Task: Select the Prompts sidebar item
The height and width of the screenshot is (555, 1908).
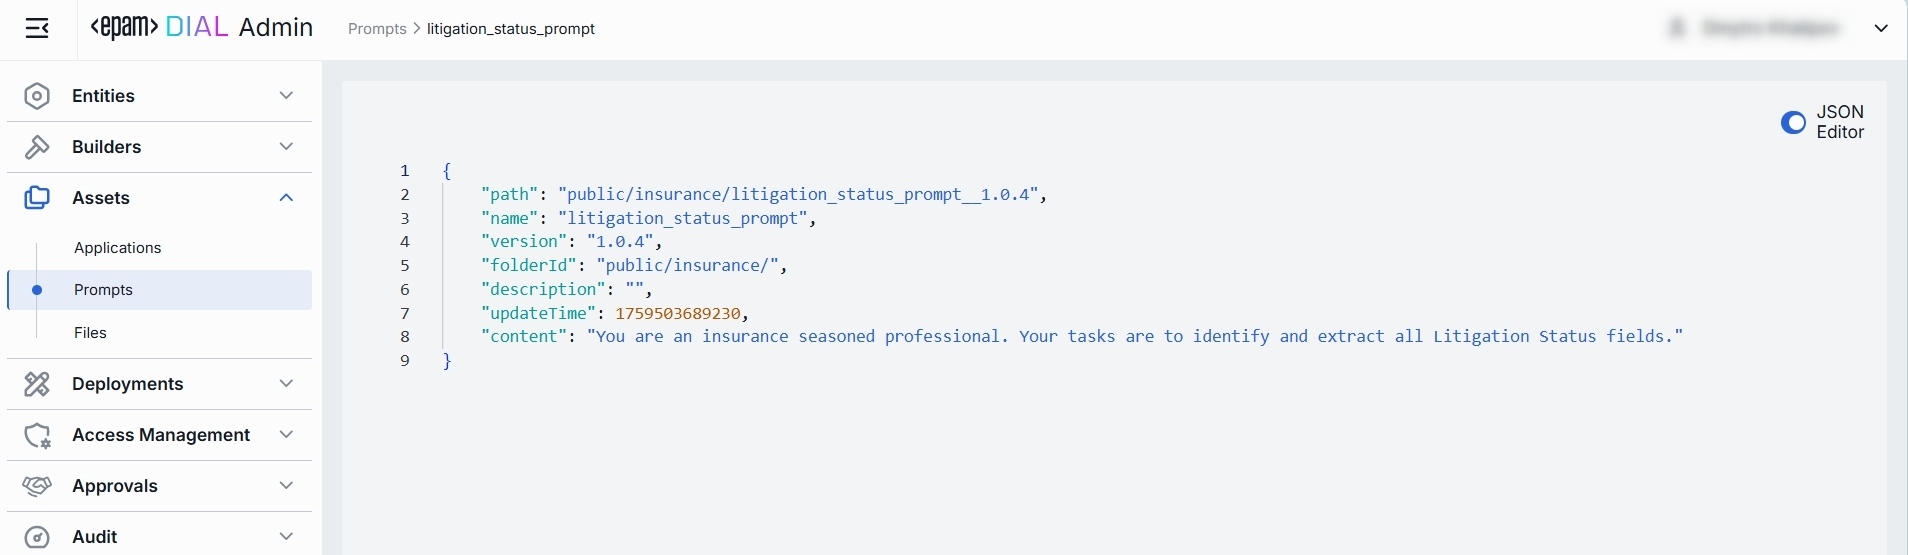Action: tap(103, 290)
